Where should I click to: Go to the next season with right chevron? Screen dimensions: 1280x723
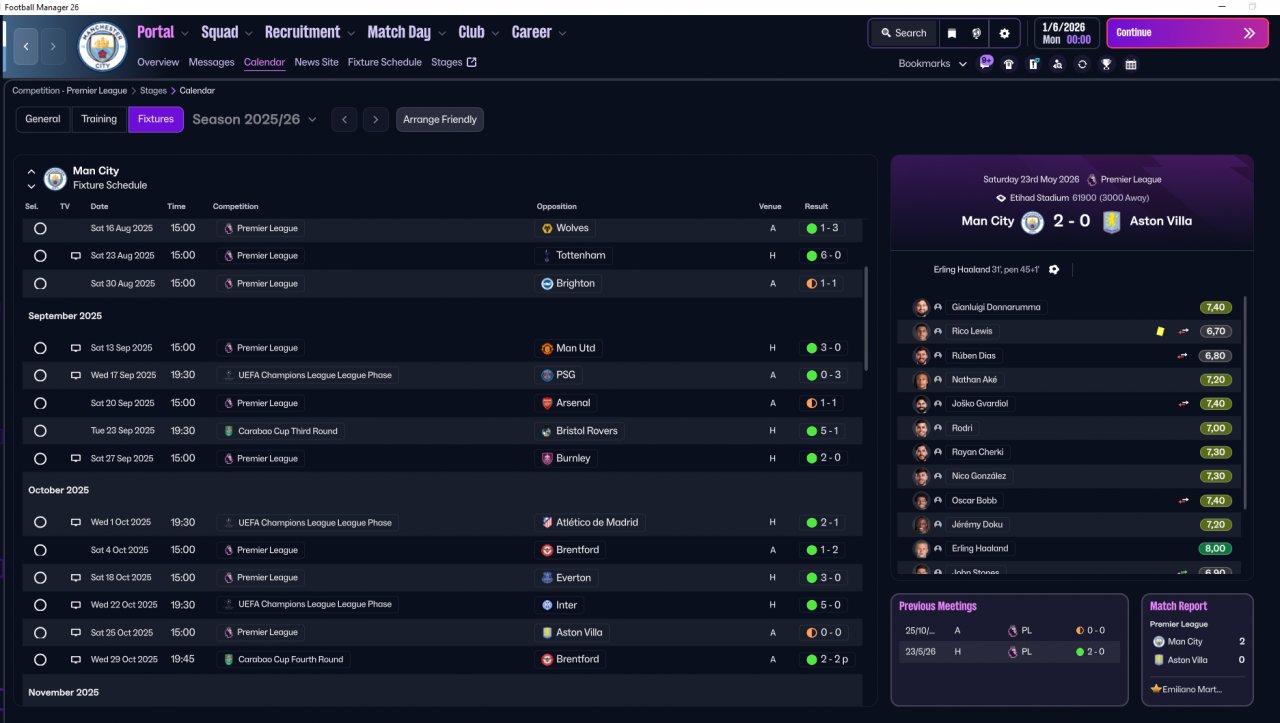376,120
